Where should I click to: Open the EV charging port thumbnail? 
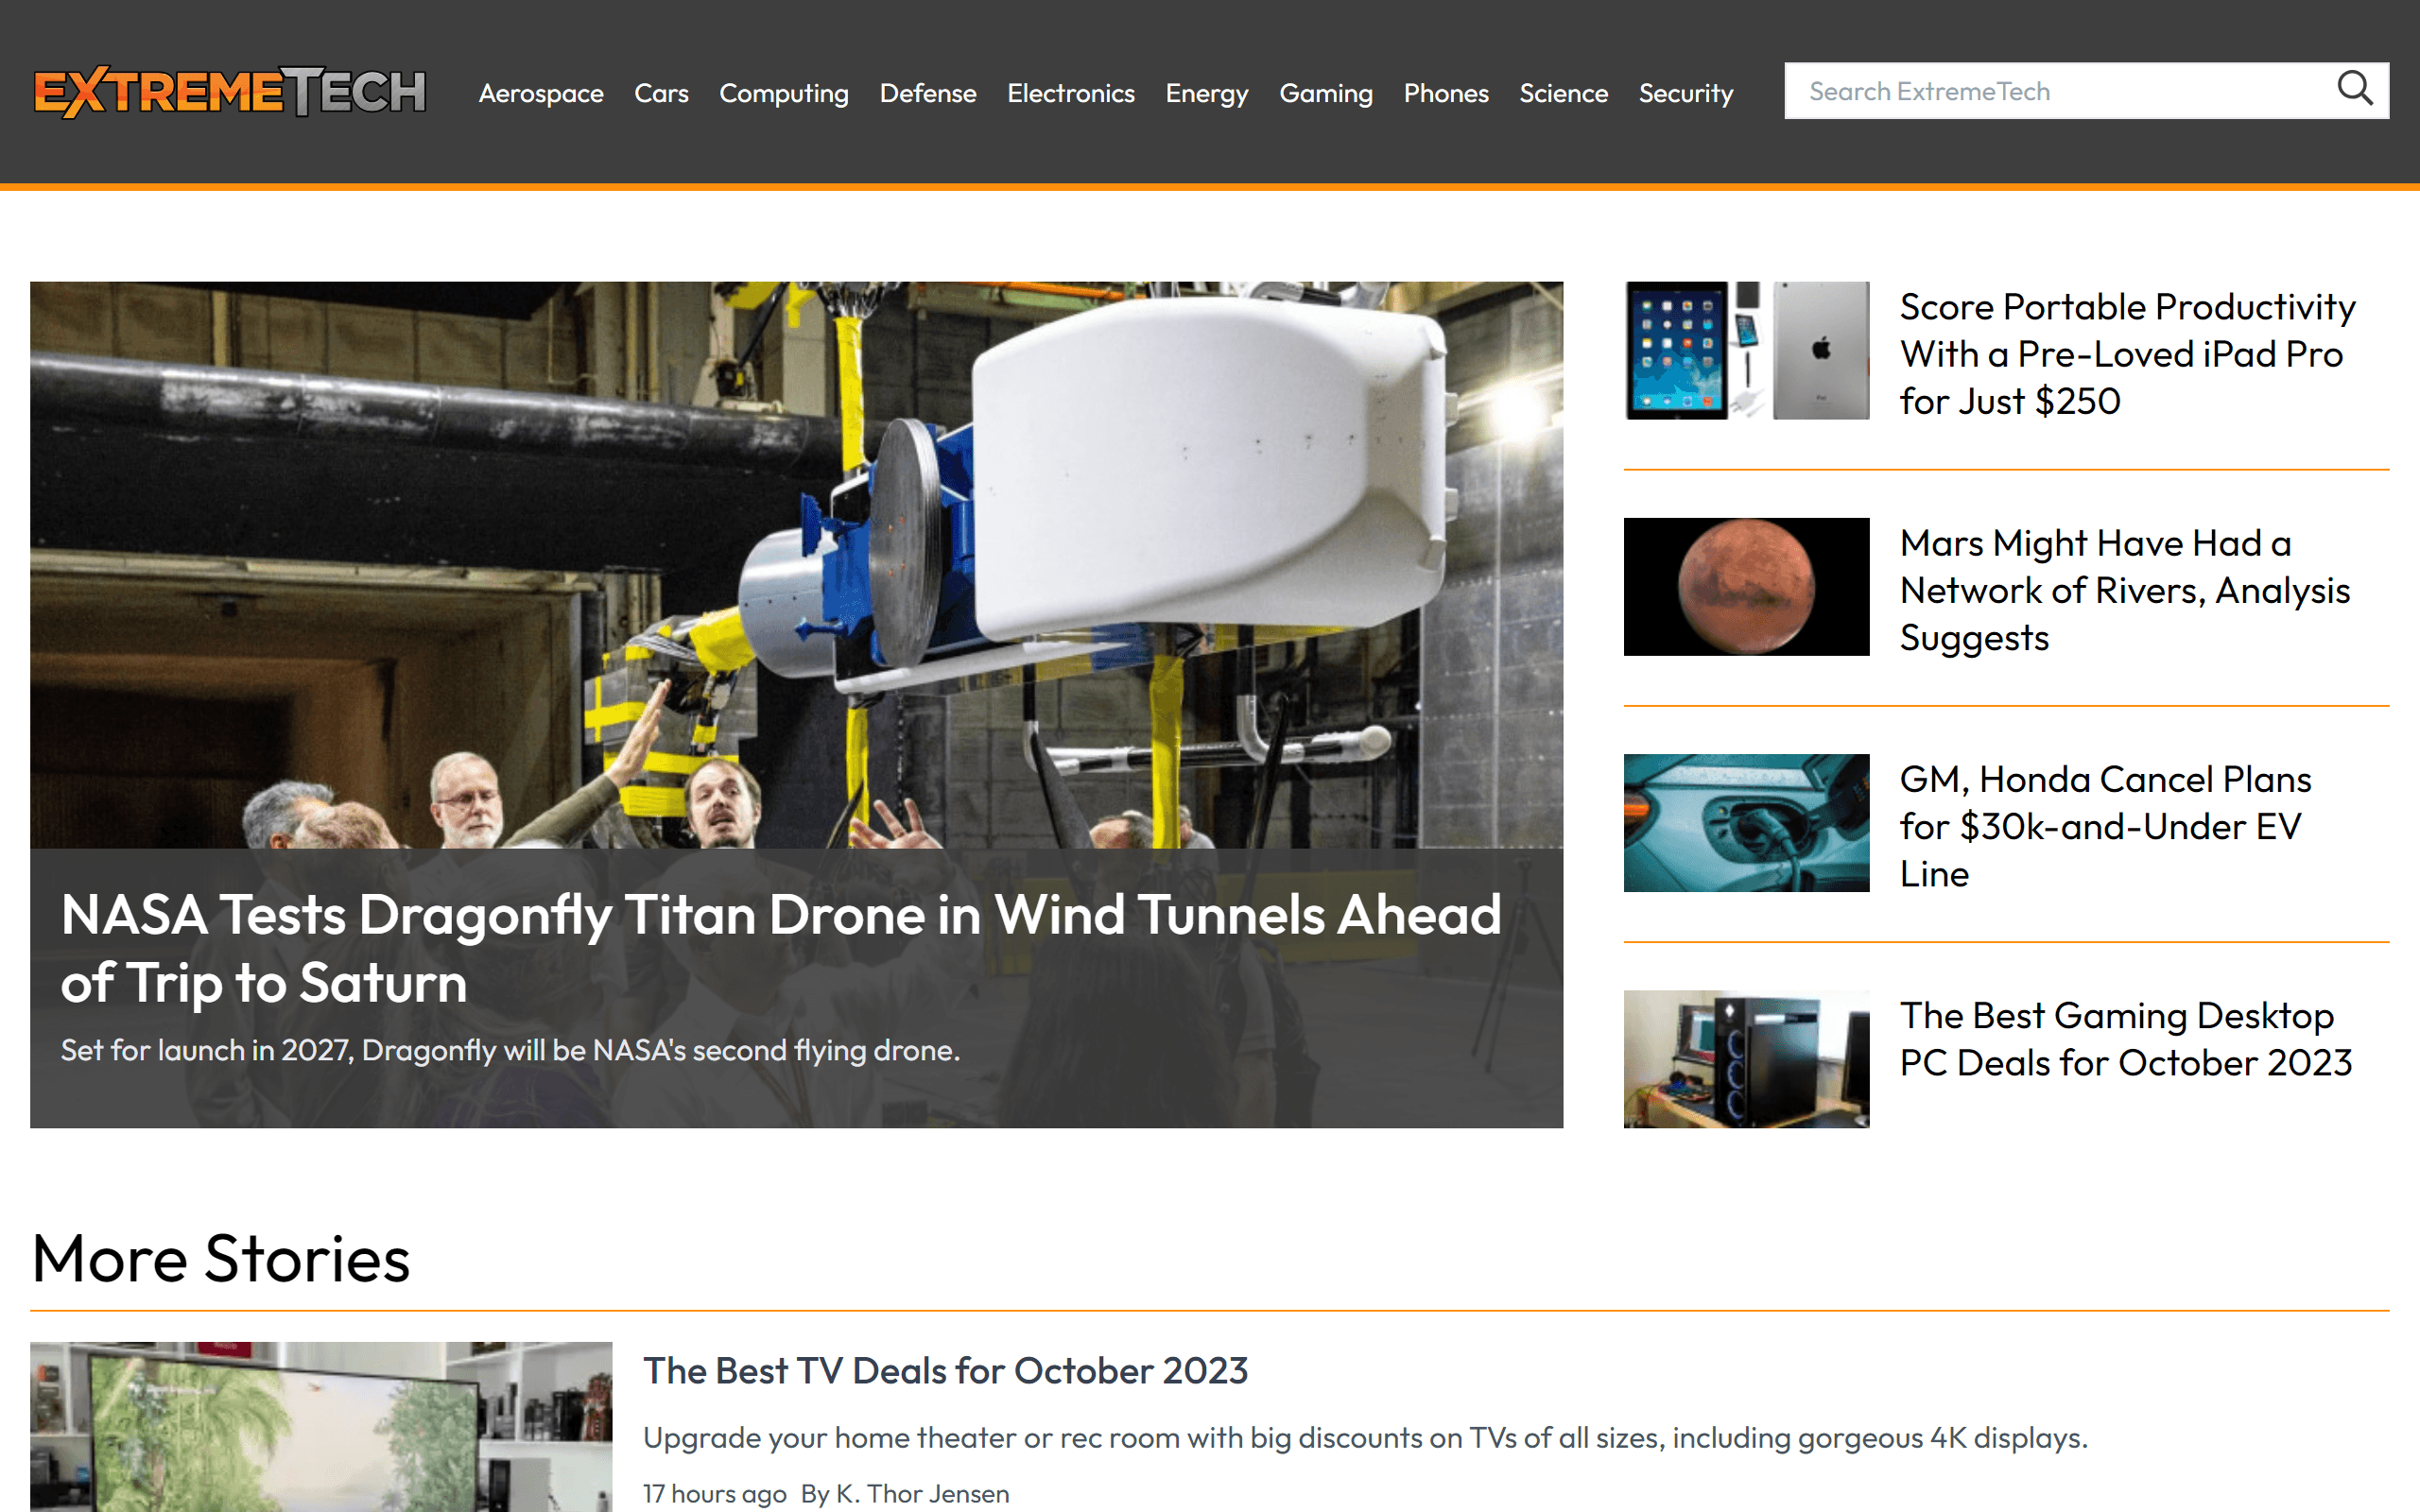[1746, 823]
